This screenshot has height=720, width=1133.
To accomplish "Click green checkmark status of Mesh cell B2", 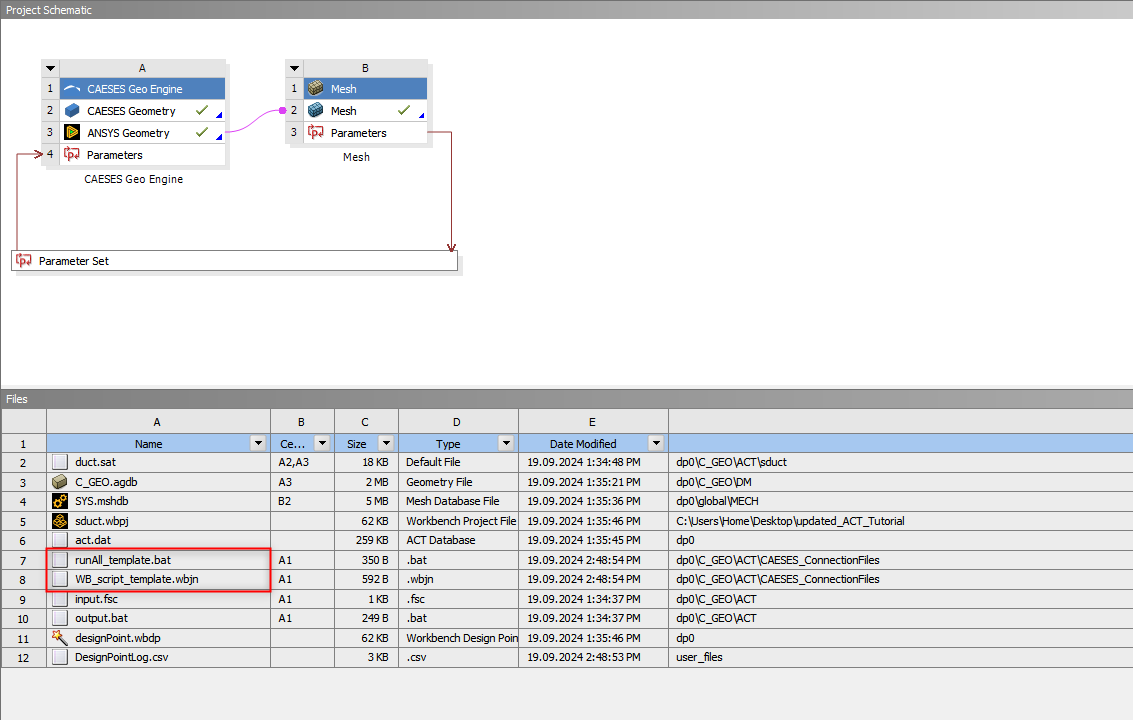I will pos(404,110).
